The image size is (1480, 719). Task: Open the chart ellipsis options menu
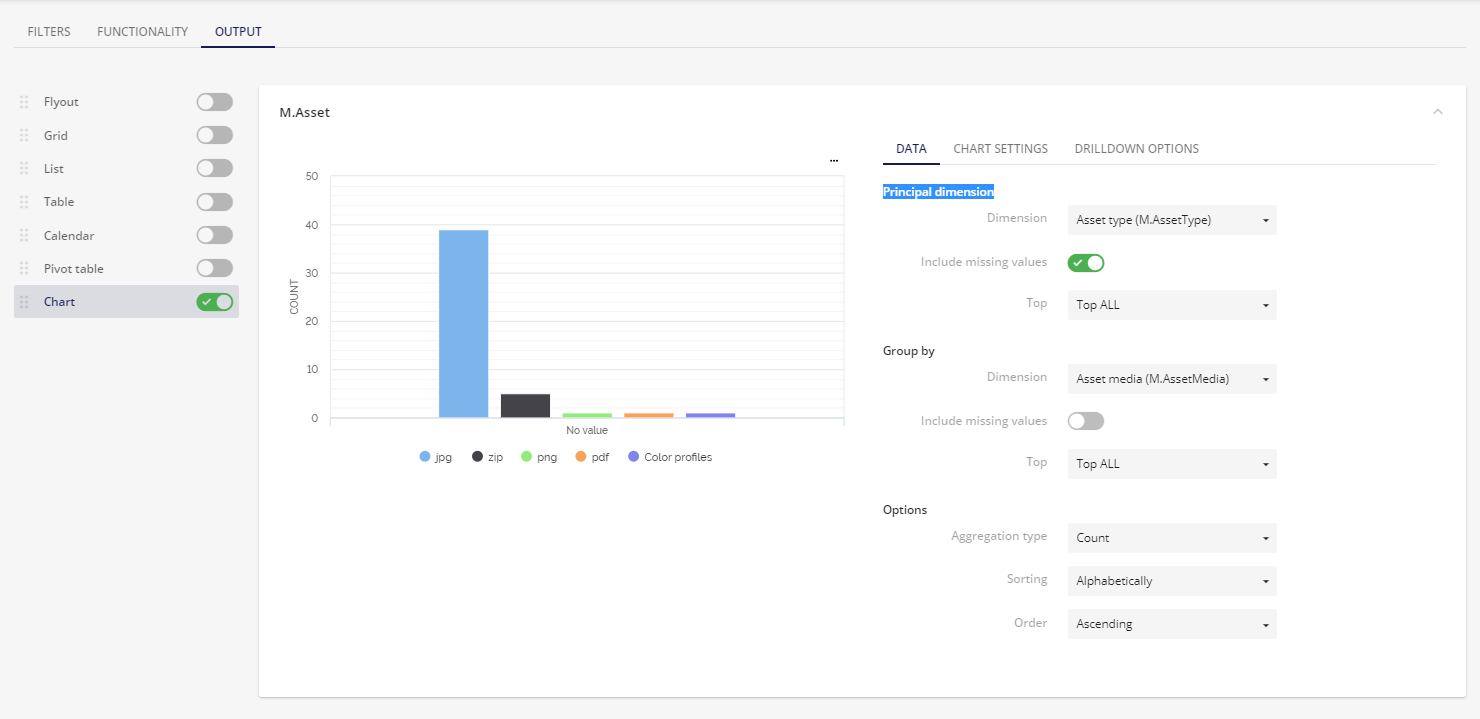pos(834,160)
